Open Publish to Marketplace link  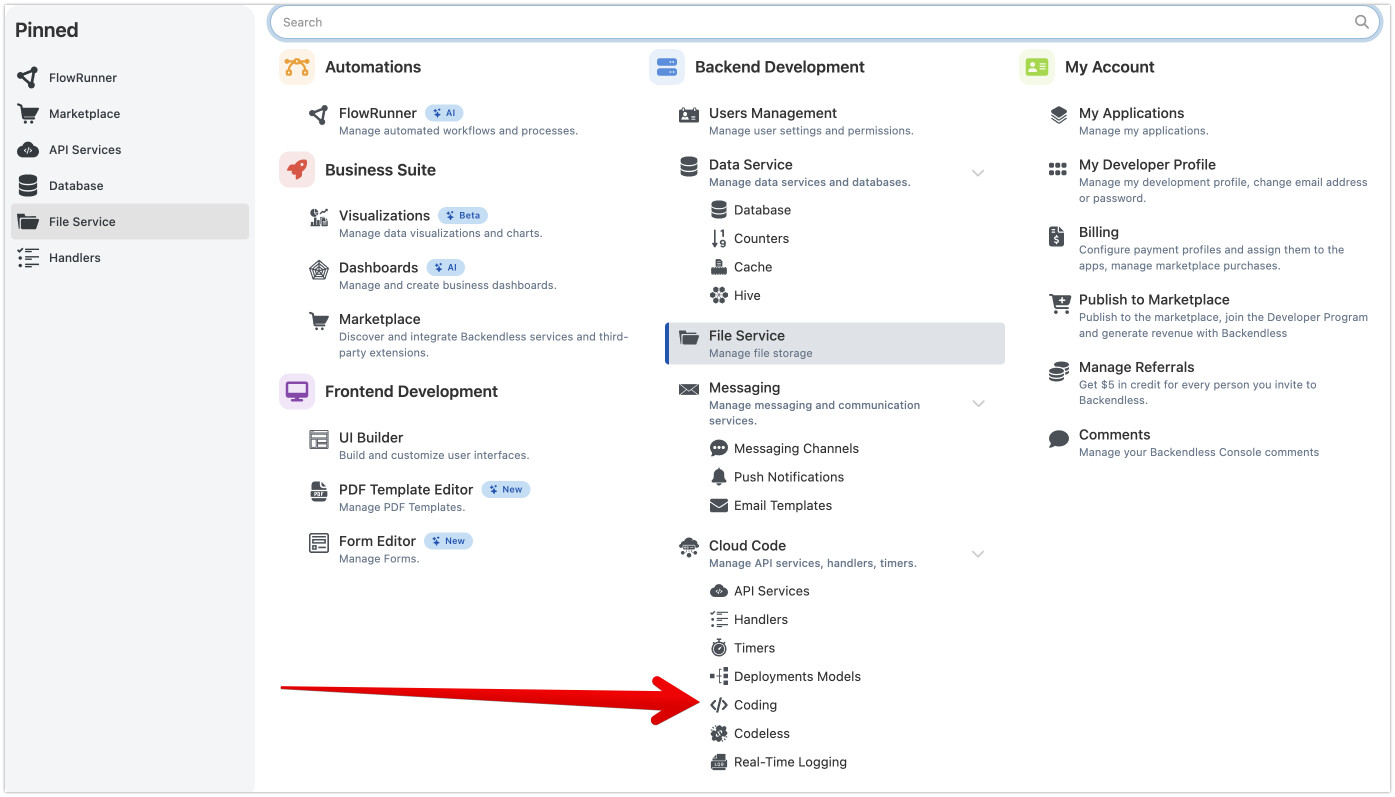pos(1154,300)
